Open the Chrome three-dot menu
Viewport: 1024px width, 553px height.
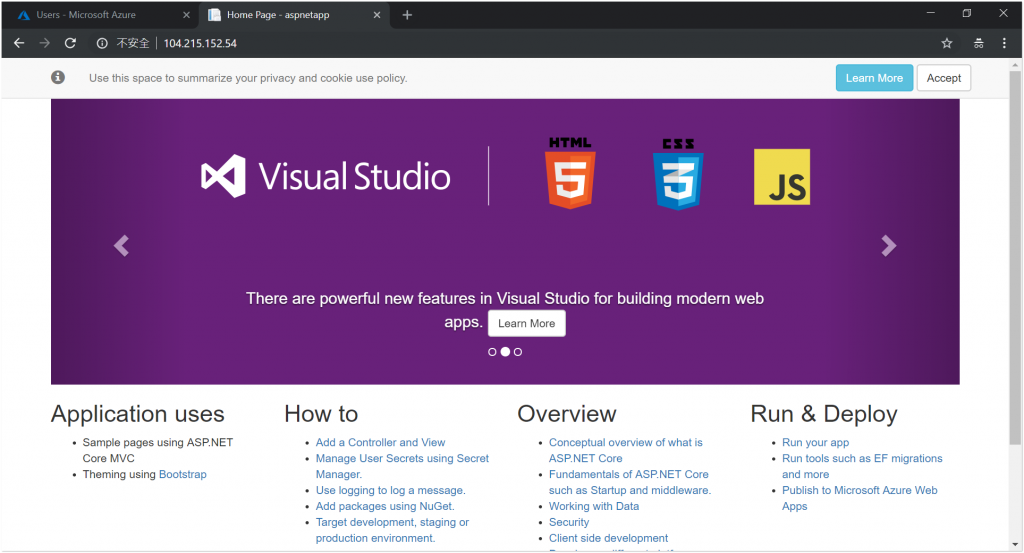tap(1004, 43)
